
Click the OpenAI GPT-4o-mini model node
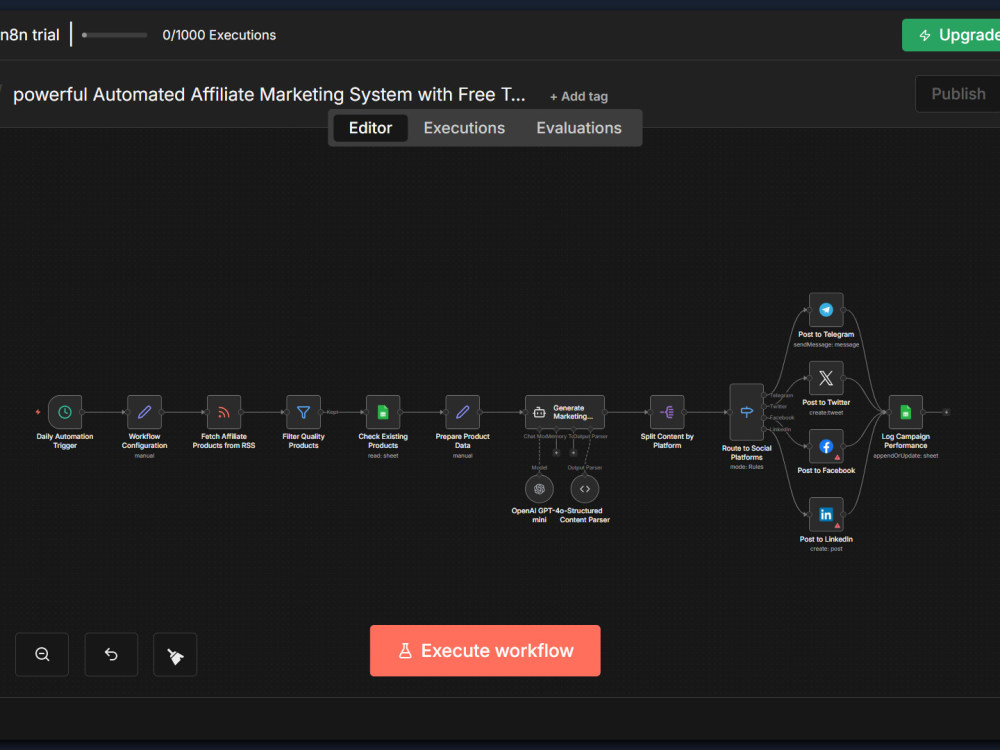(539, 489)
